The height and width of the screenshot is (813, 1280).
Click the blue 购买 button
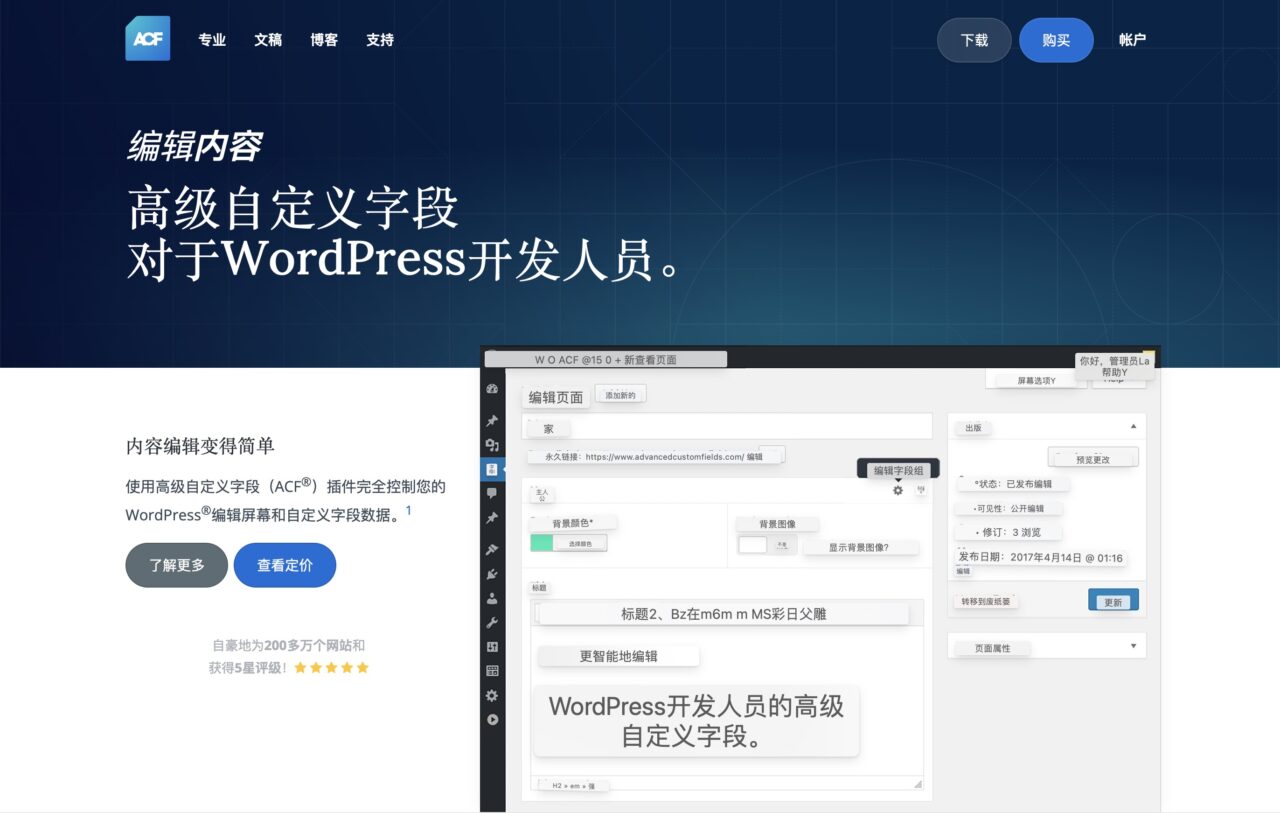point(1056,40)
